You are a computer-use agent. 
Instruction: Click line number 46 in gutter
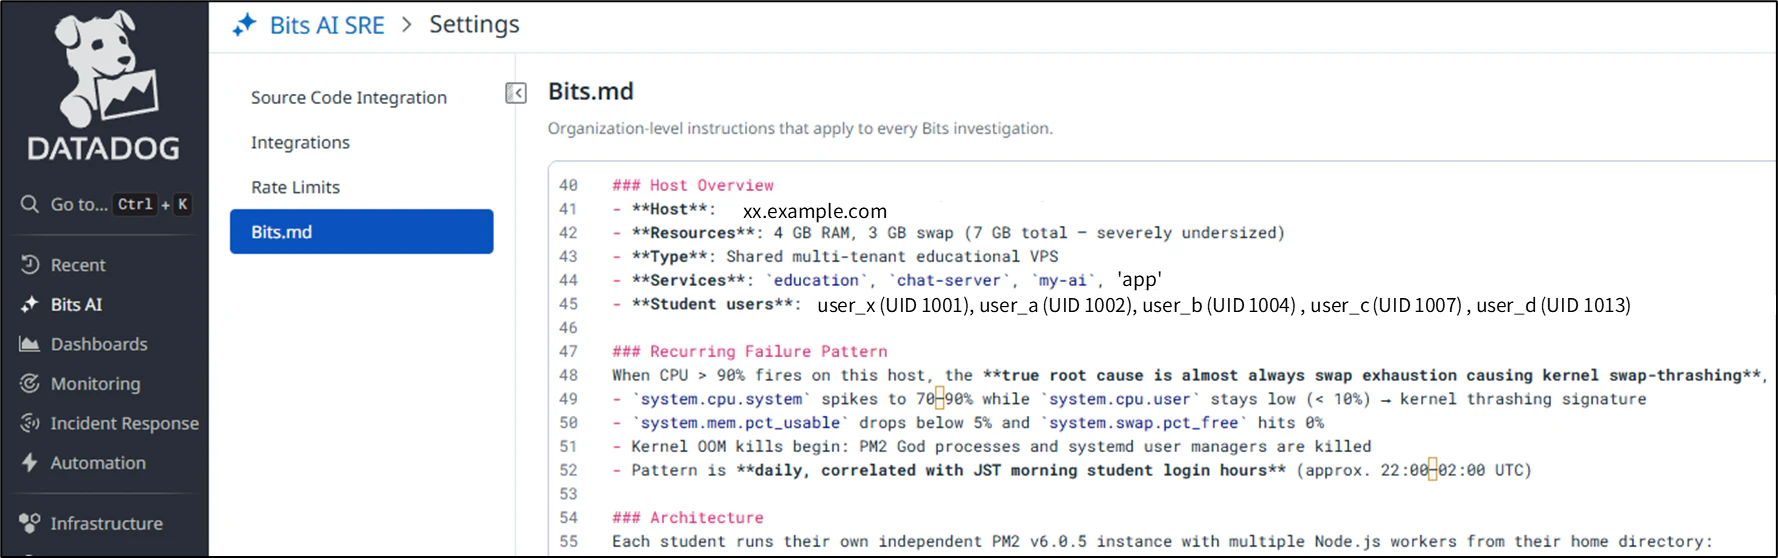point(568,328)
